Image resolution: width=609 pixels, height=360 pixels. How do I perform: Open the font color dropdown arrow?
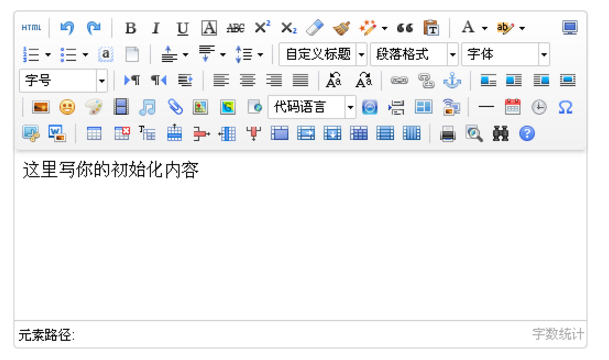(x=484, y=28)
